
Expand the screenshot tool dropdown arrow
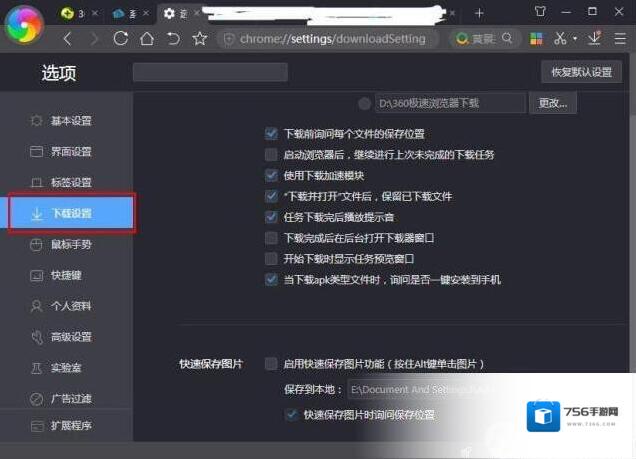(x=575, y=39)
